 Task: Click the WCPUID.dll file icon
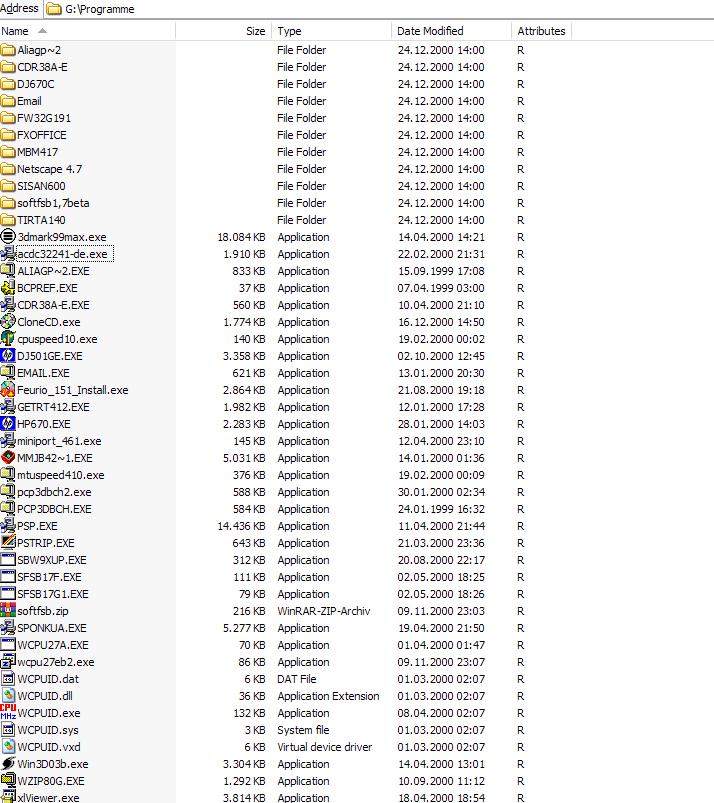[x=8, y=695]
